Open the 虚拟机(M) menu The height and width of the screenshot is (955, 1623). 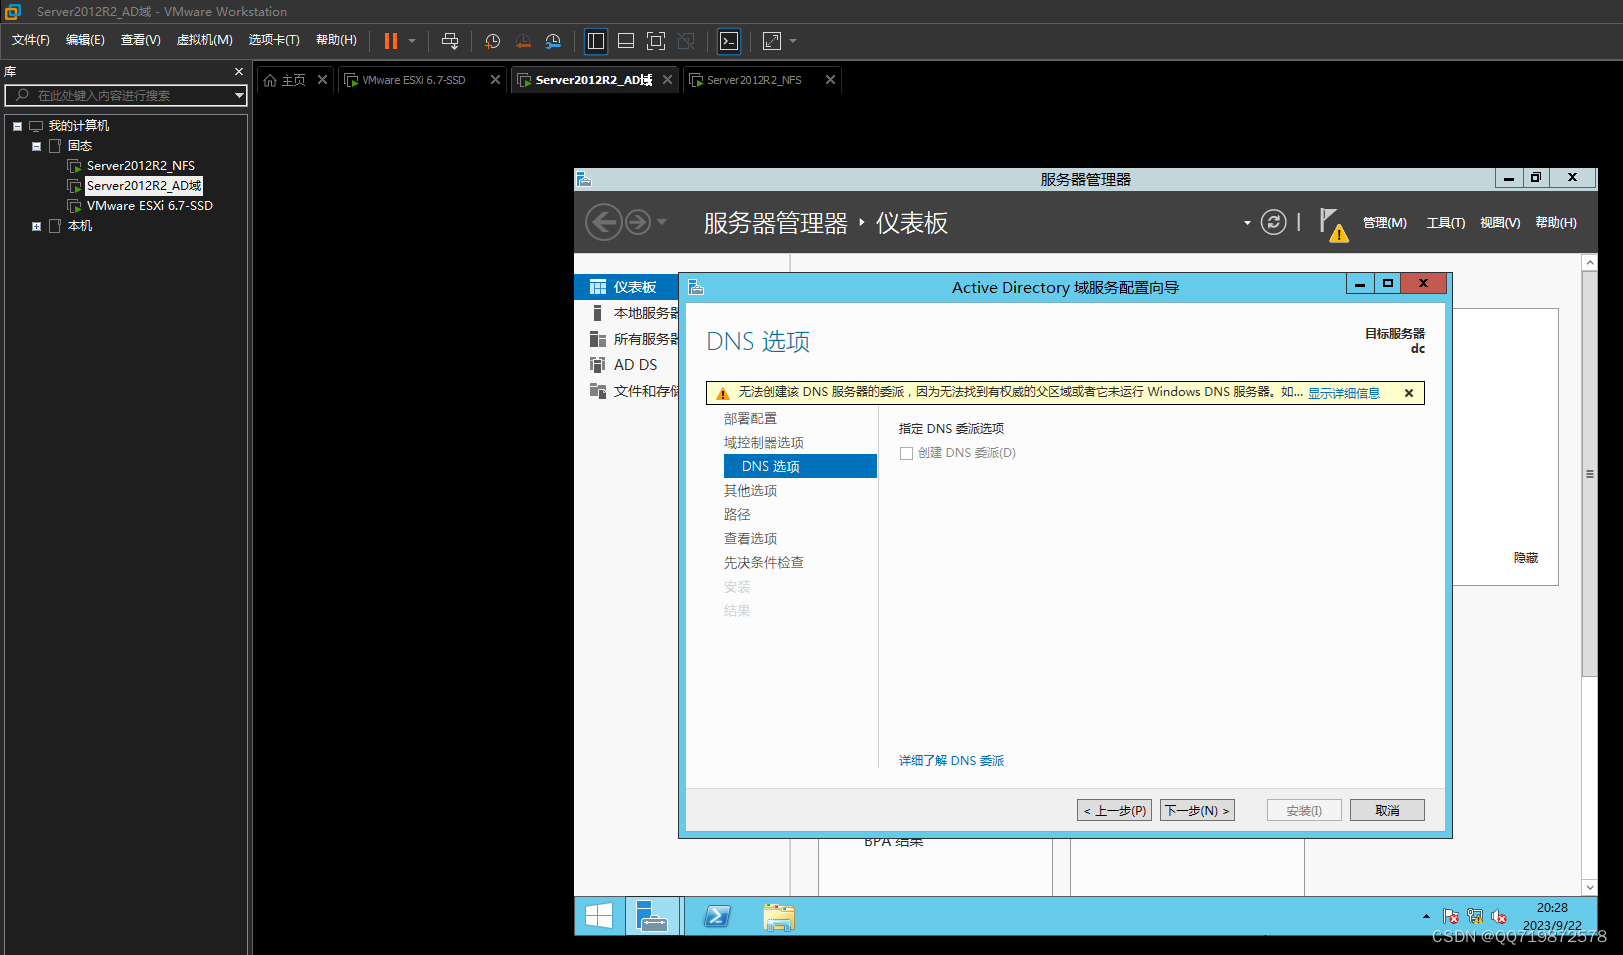coord(205,40)
